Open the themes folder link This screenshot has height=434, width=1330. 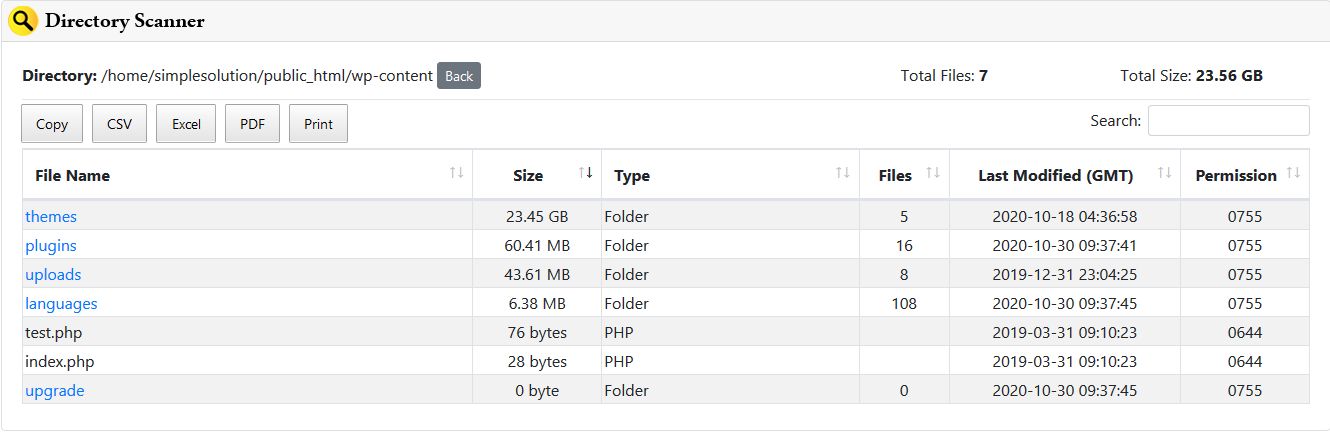[51, 216]
